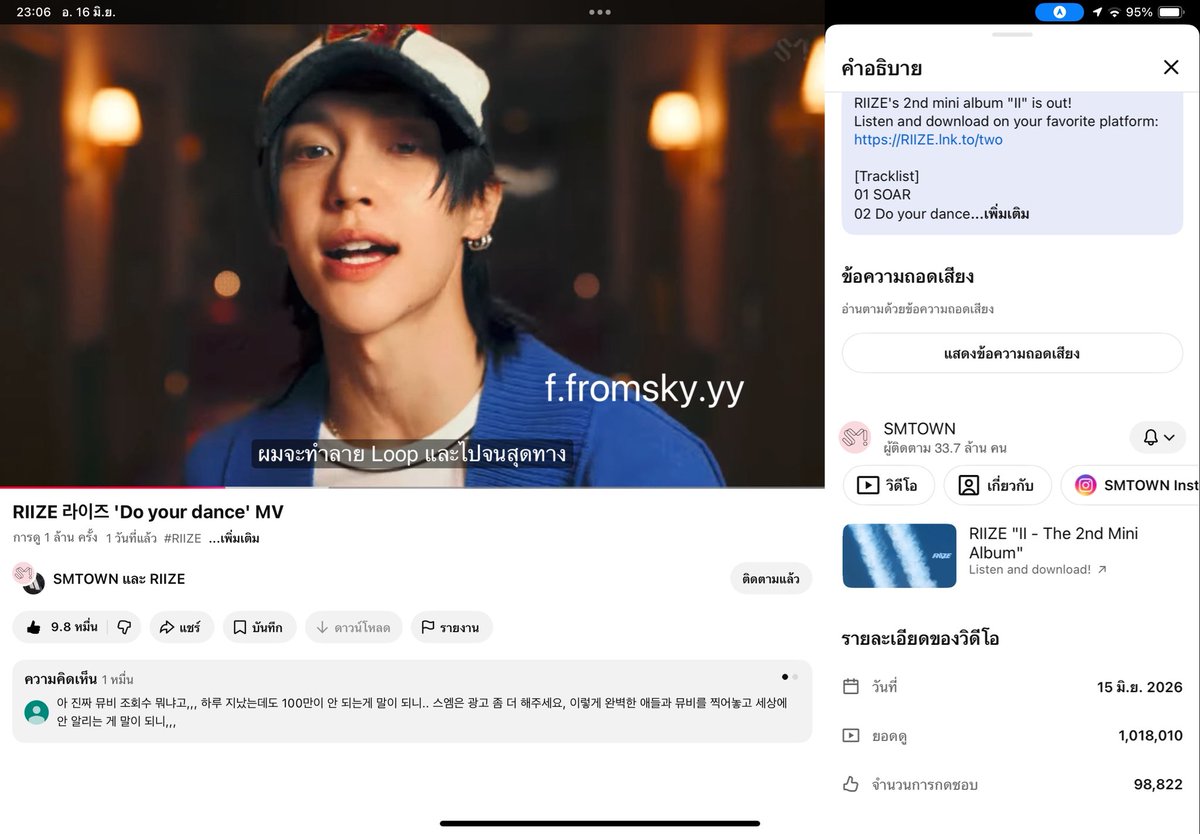The height and width of the screenshot is (834, 1200).
Task: Open SMTOWN Instagram chip
Action: pyautogui.click(x=1130, y=485)
